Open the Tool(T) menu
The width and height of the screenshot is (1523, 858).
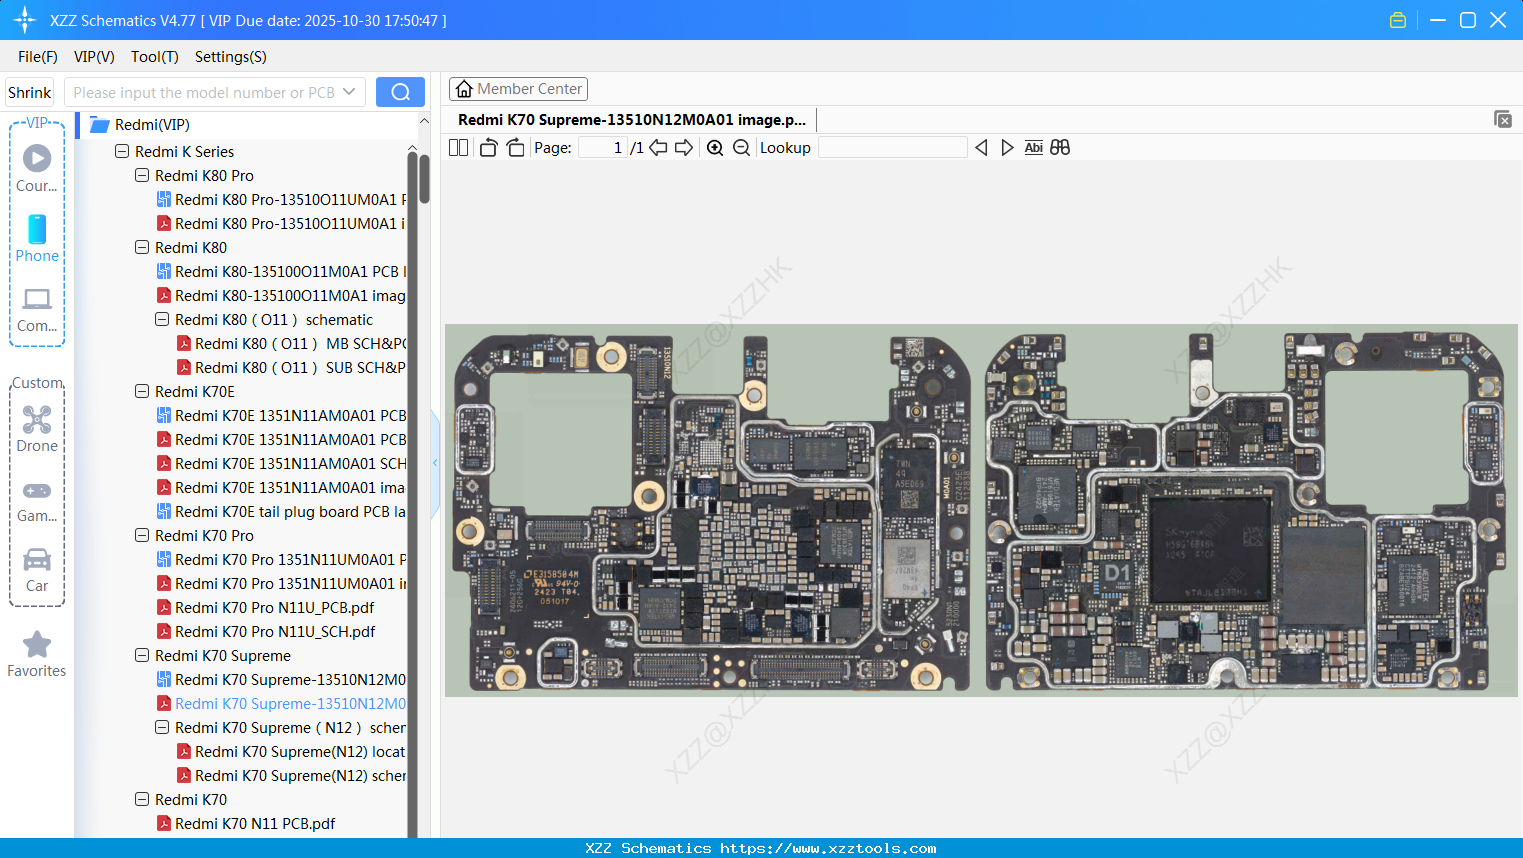pyautogui.click(x=154, y=57)
